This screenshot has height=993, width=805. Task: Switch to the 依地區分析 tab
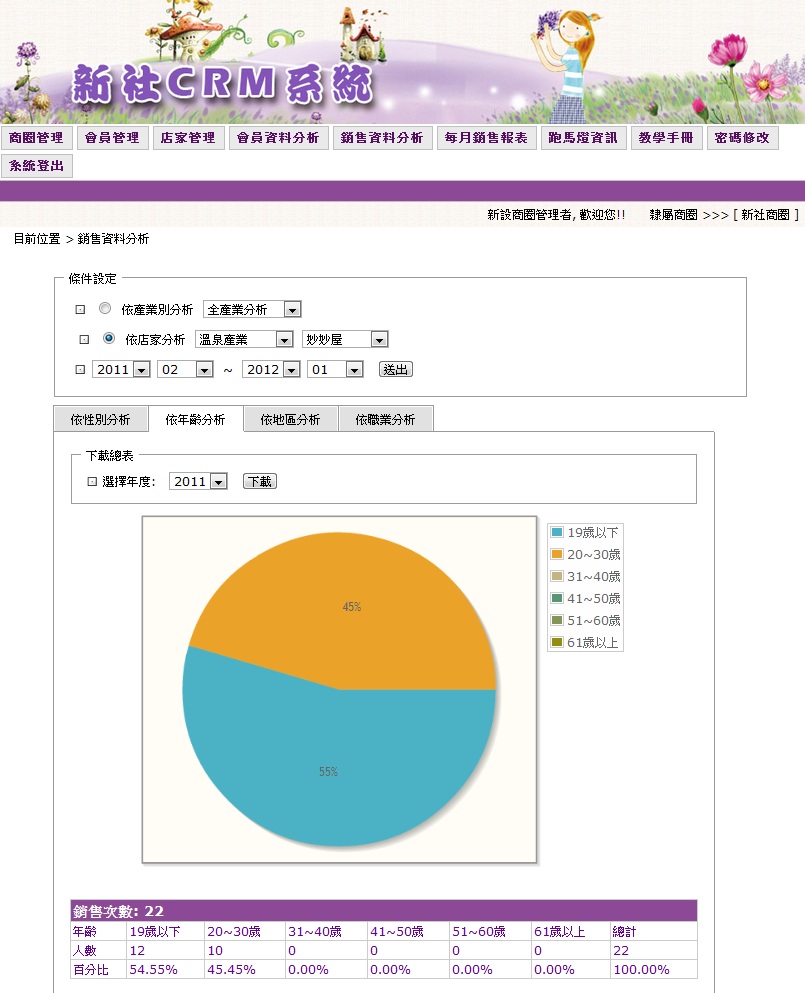click(x=291, y=419)
